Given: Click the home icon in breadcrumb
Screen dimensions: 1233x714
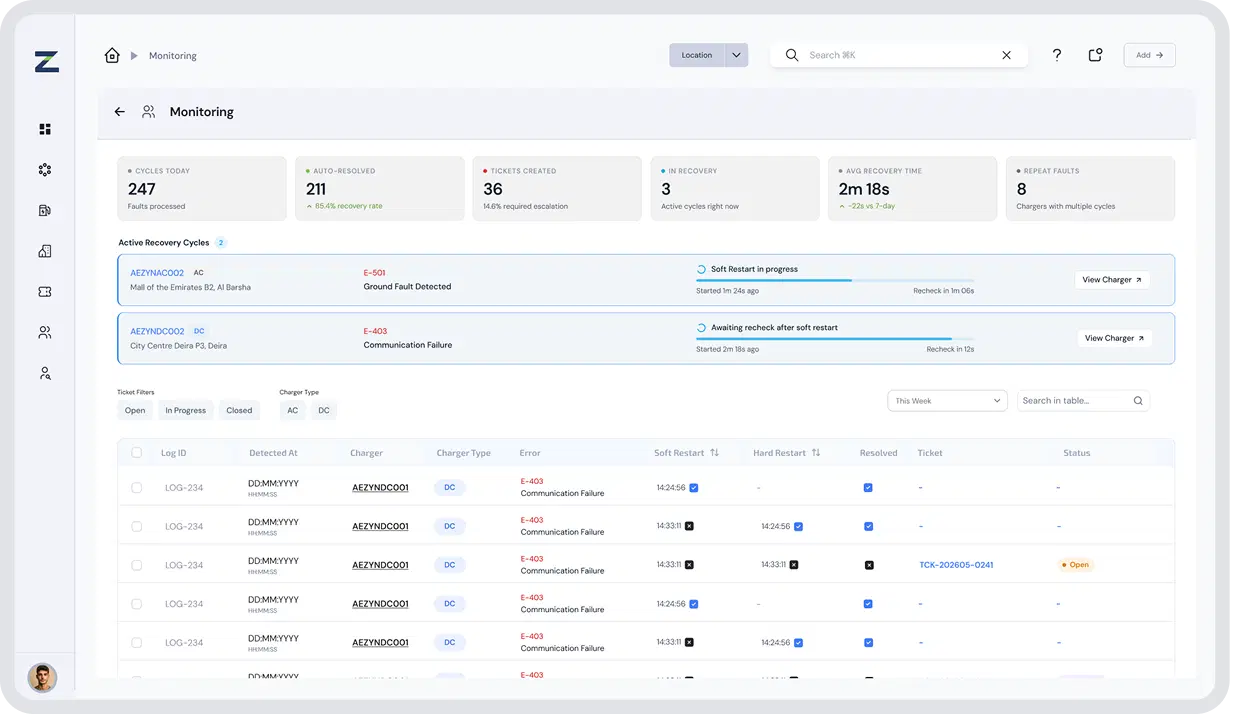Looking at the screenshot, I should pyautogui.click(x=112, y=55).
